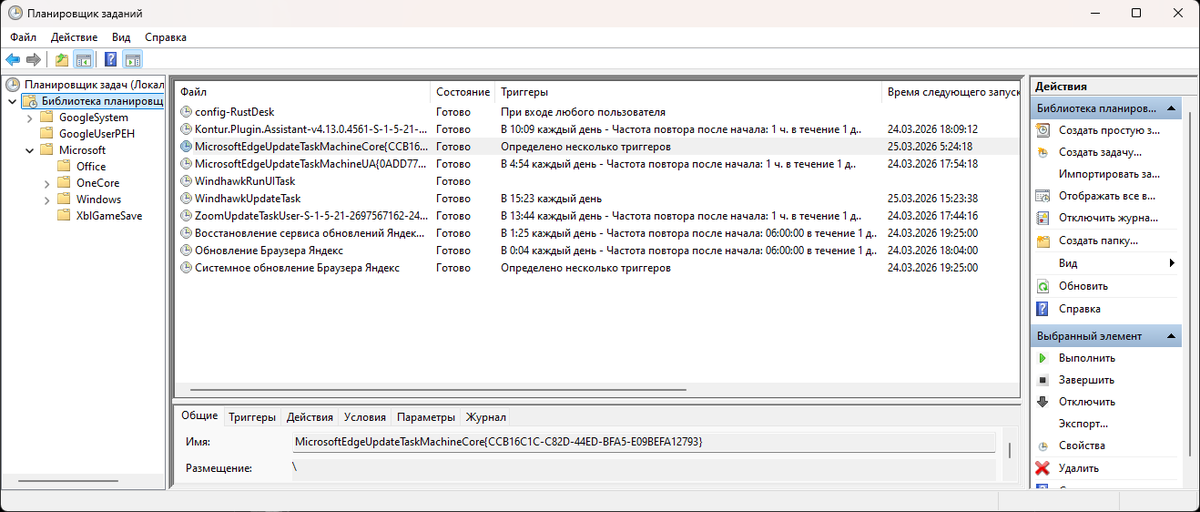Image resolution: width=1200 pixels, height=512 pixels.
Task: Click the Свойства properties icon
Action: [x=1042, y=446]
